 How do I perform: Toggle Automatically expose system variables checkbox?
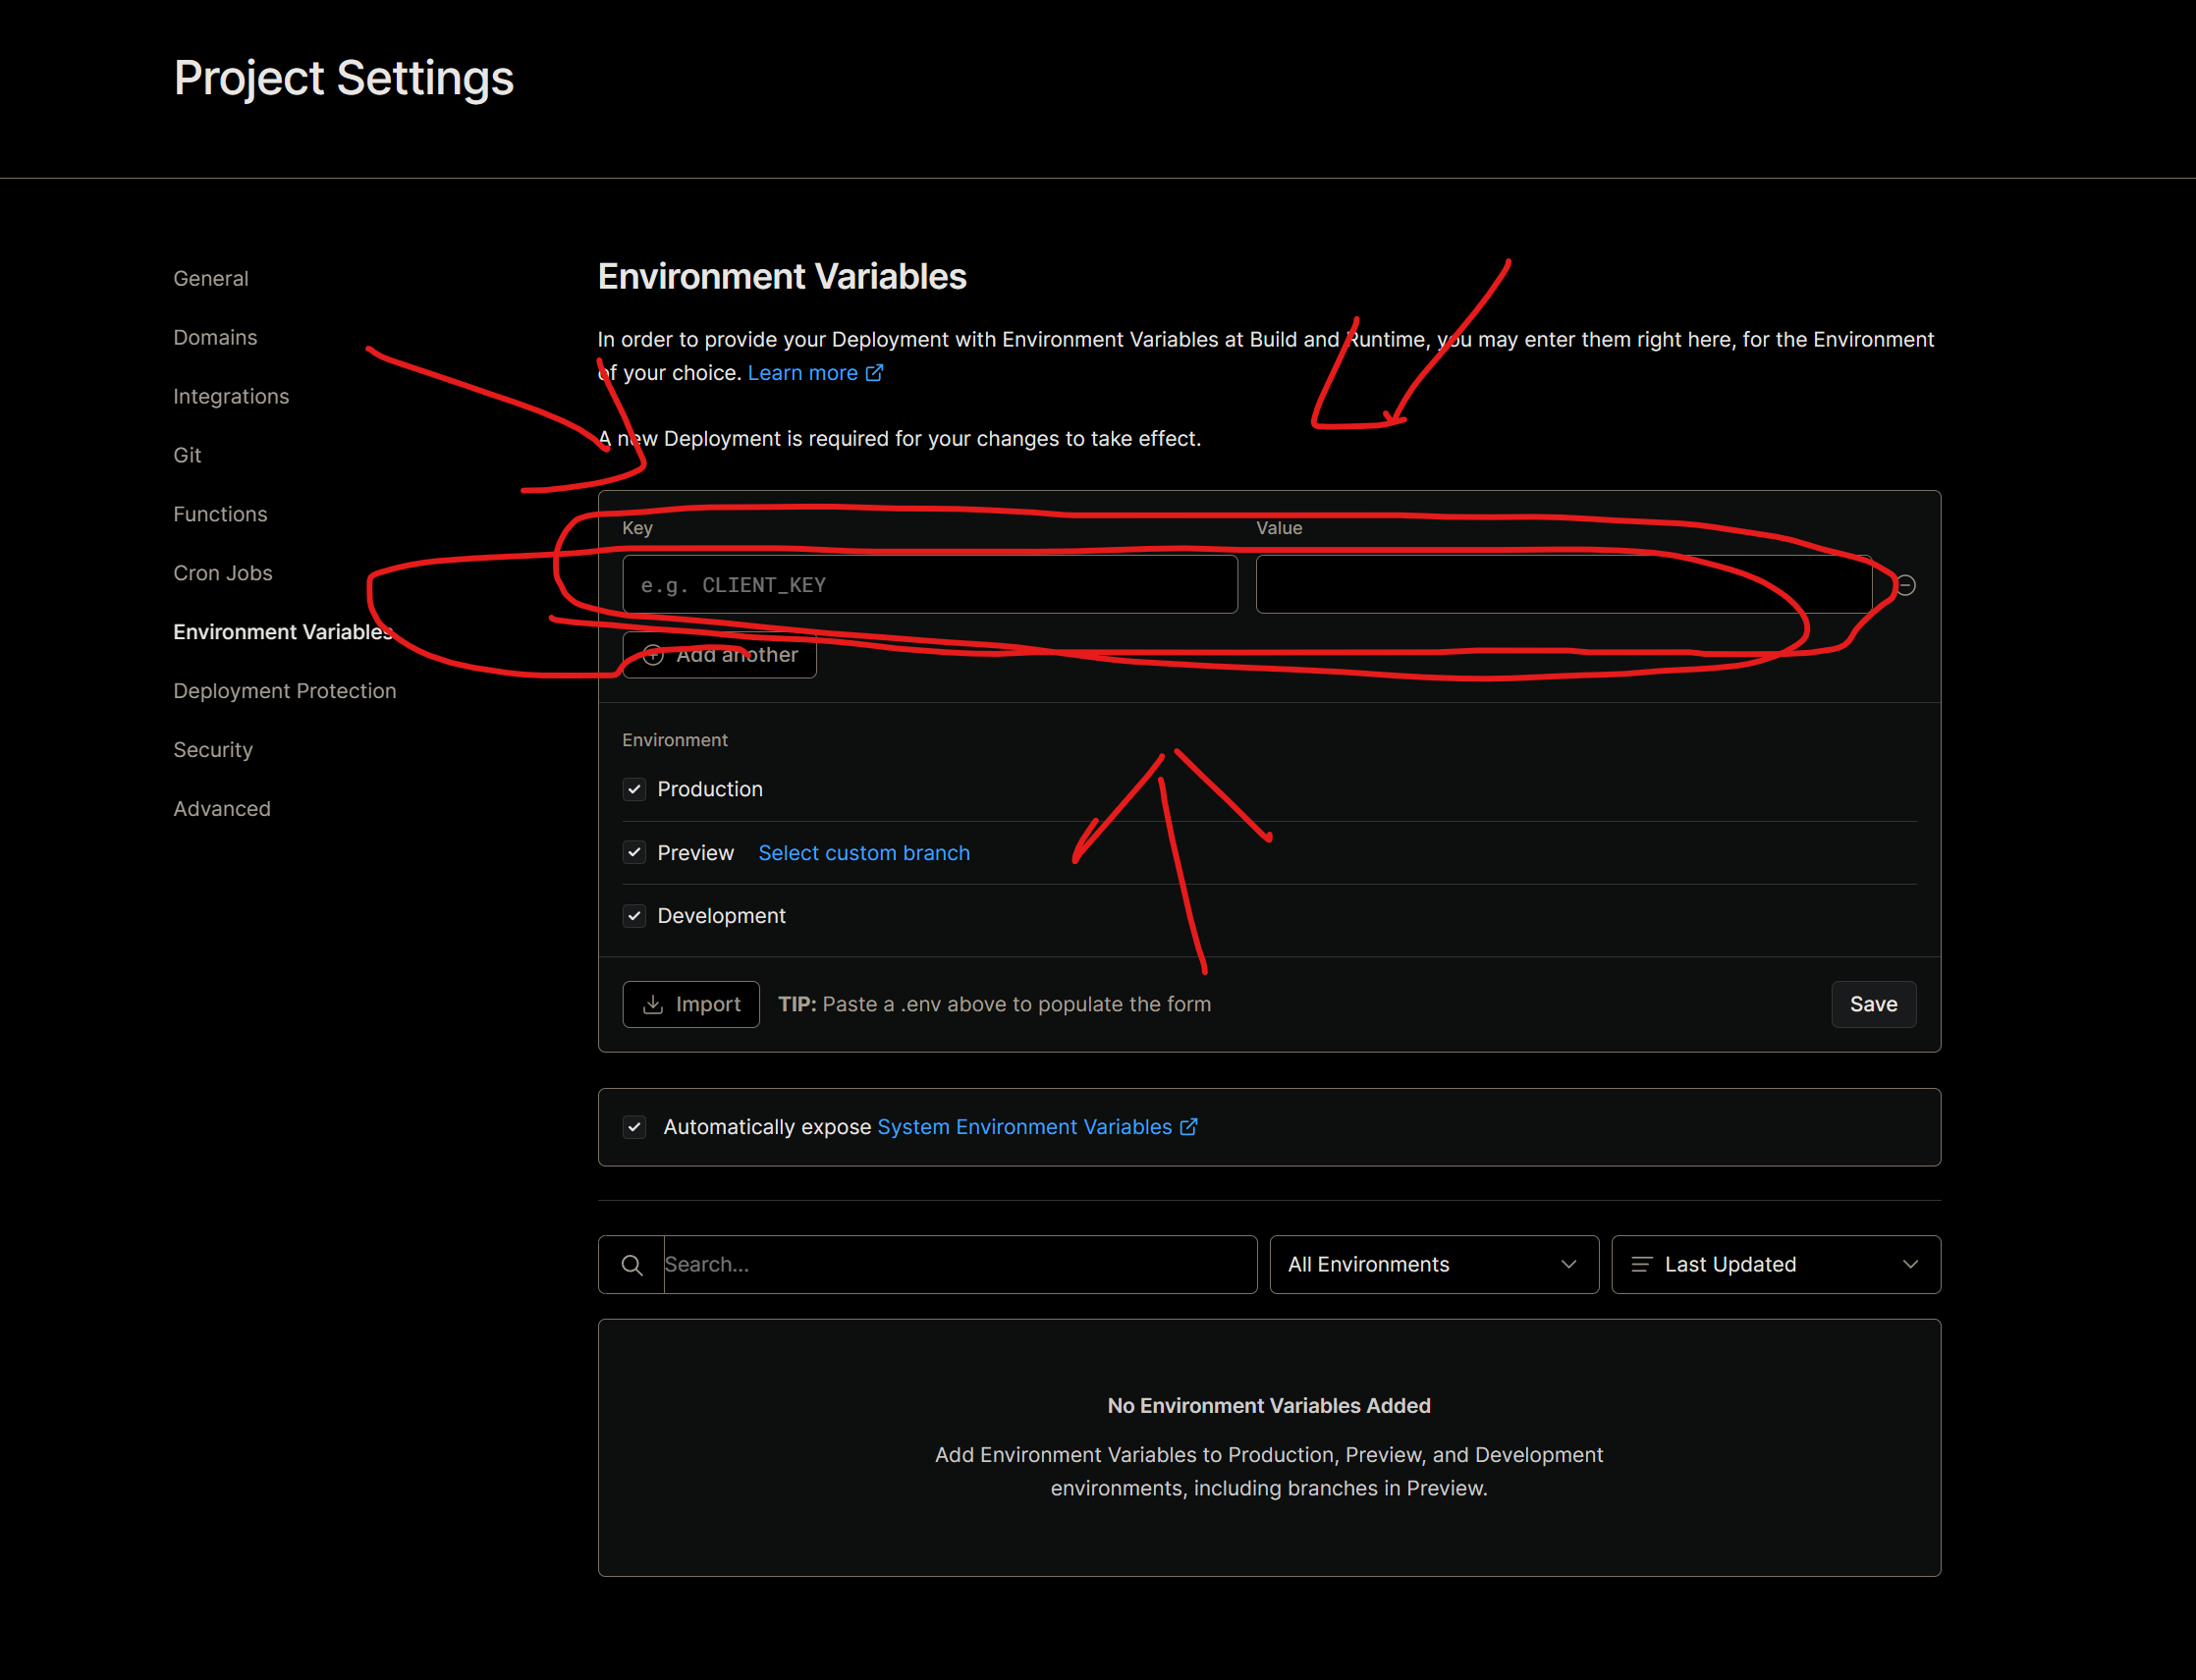click(634, 1127)
